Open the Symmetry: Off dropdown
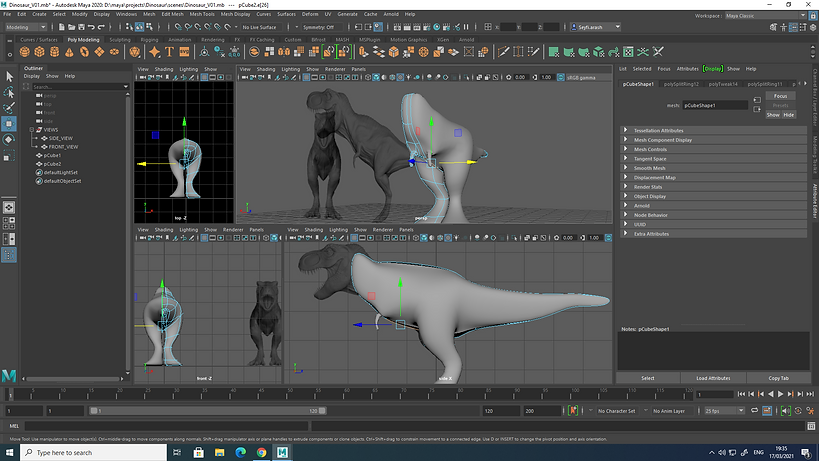 point(322,27)
